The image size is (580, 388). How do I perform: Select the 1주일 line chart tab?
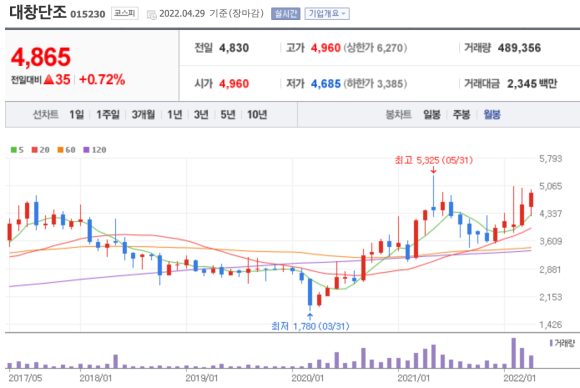click(108, 115)
